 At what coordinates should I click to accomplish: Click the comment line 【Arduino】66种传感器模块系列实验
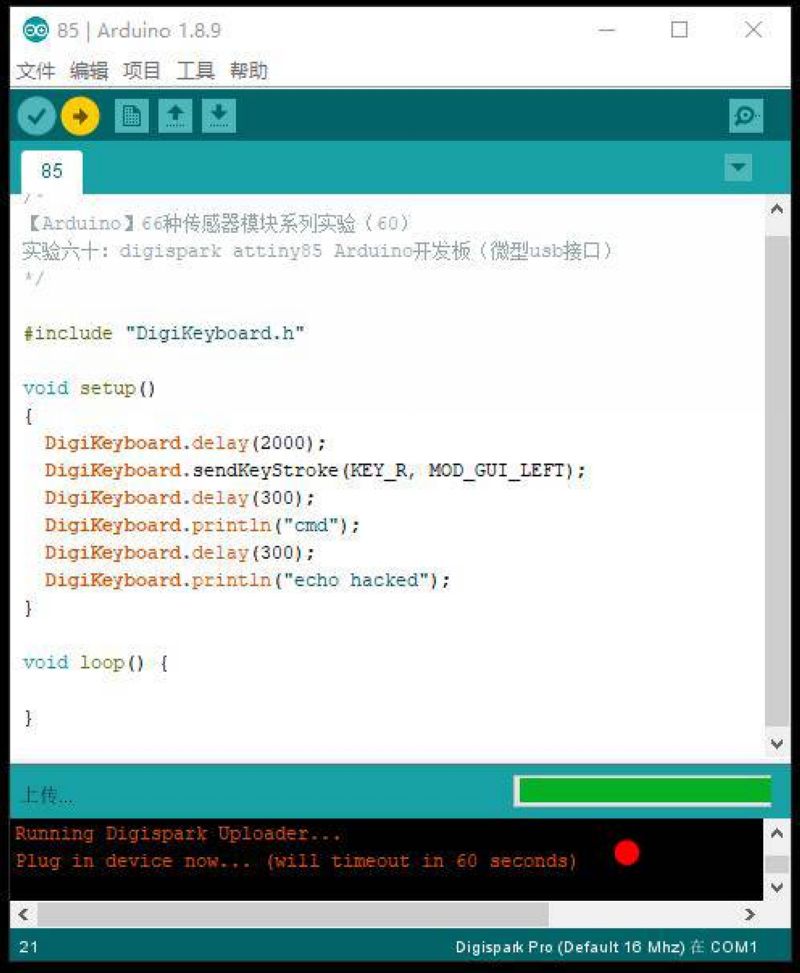pos(218,223)
